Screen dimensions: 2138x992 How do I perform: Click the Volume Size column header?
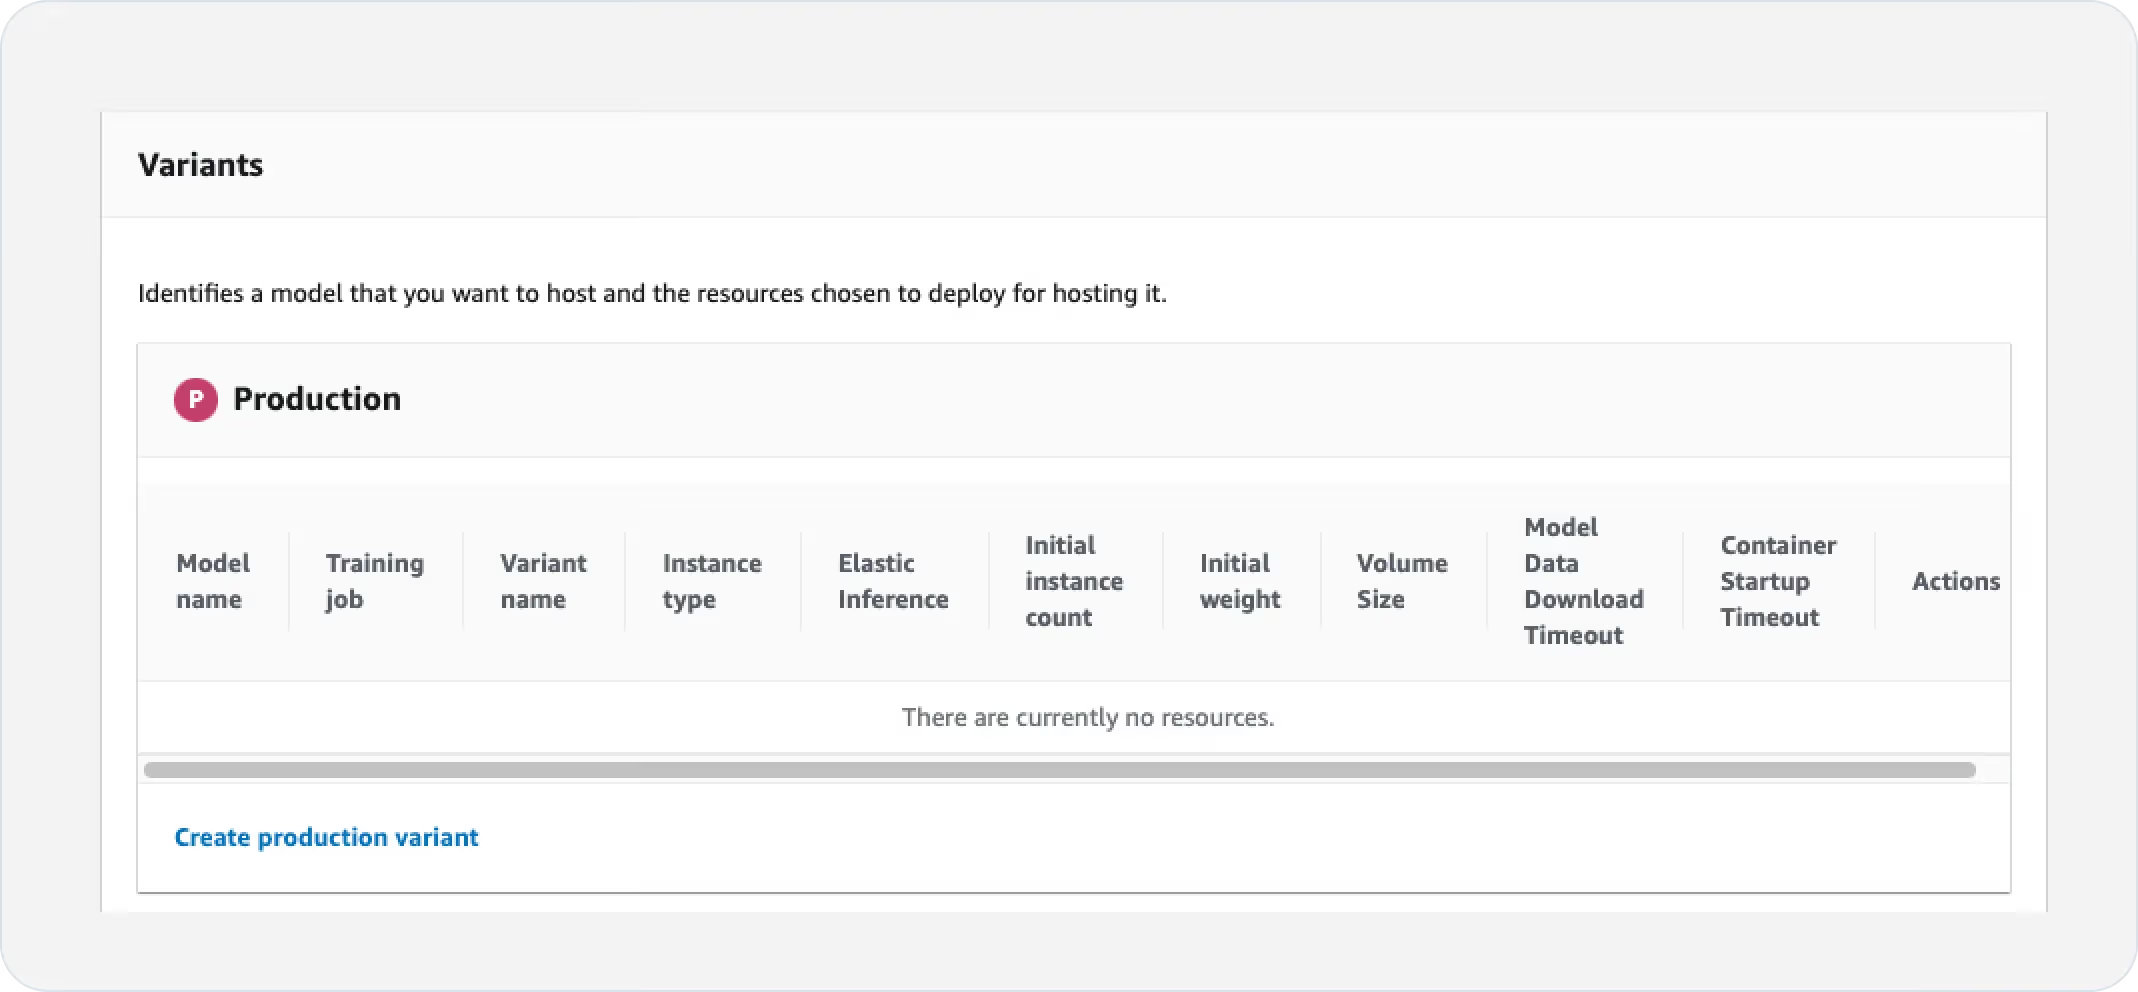[x=1401, y=581]
